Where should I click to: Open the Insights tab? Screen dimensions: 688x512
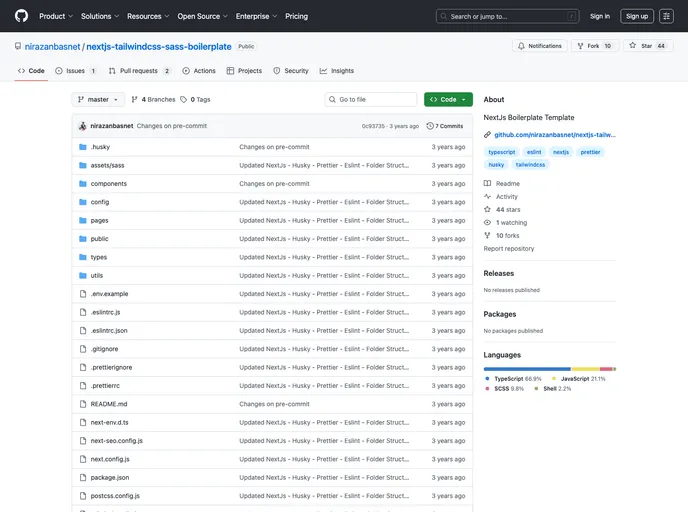click(x=337, y=71)
